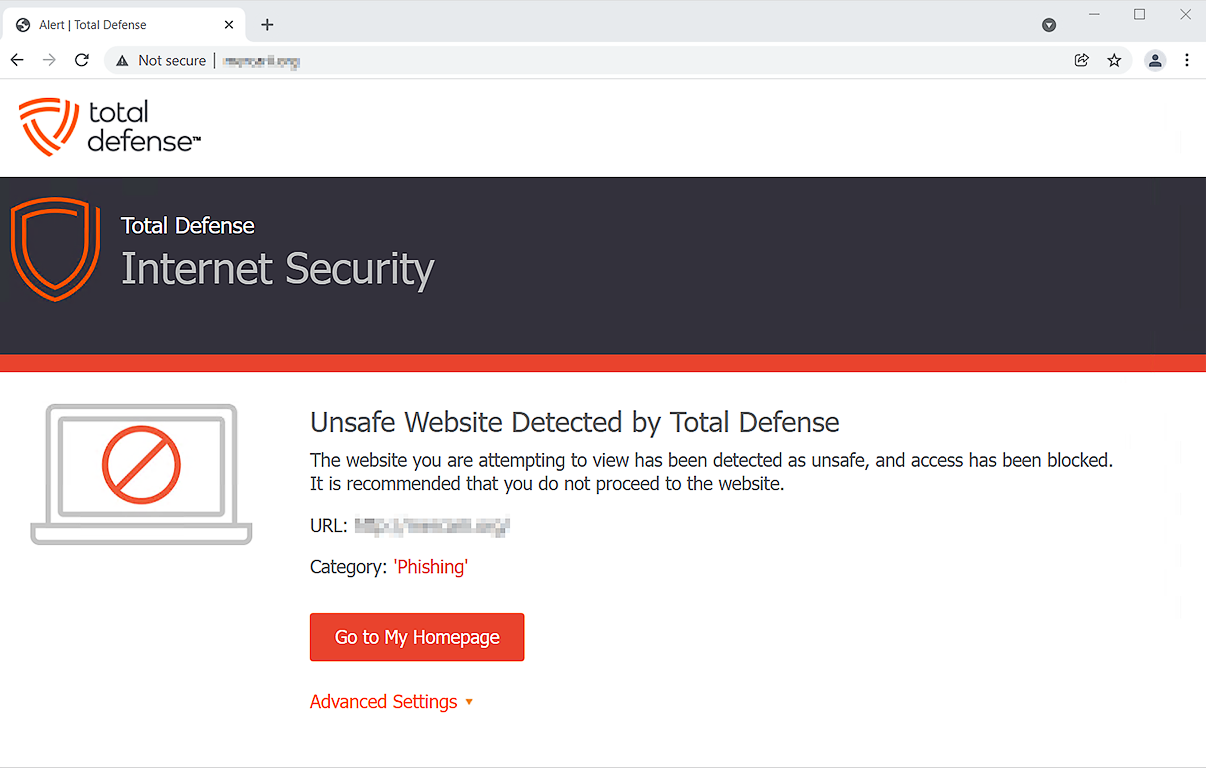Expand the Advanced Settings section
This screenshot has height=768, width=1206.
384,701
